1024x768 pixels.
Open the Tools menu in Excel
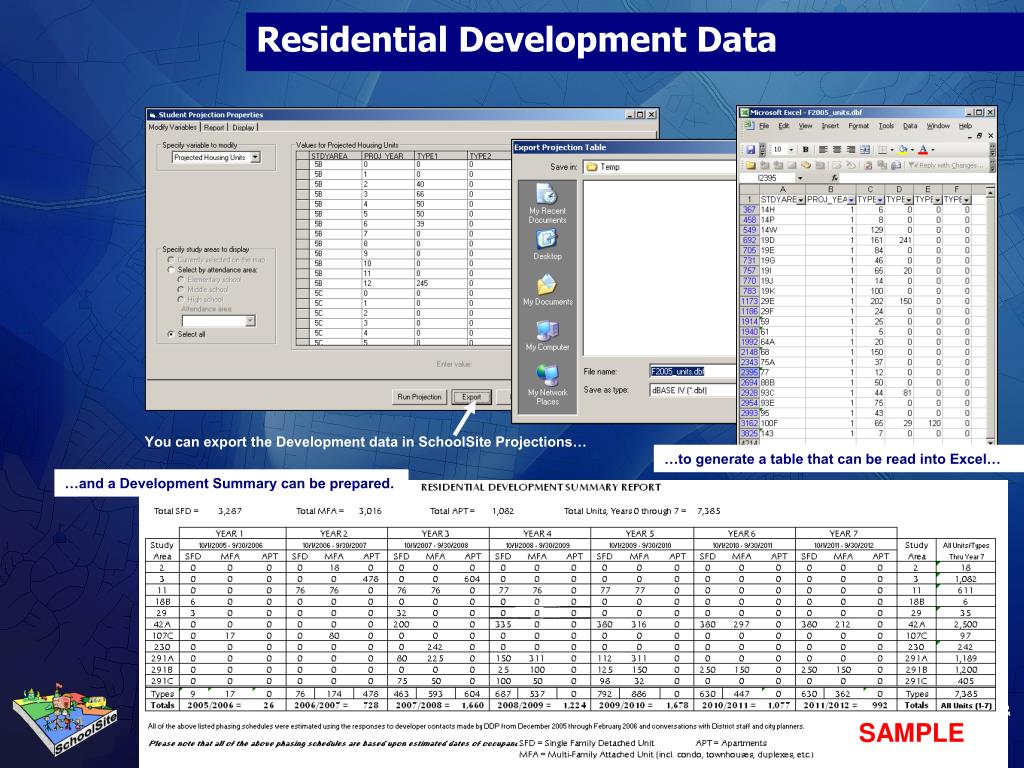pyautogui.click(x=886, y=125)
